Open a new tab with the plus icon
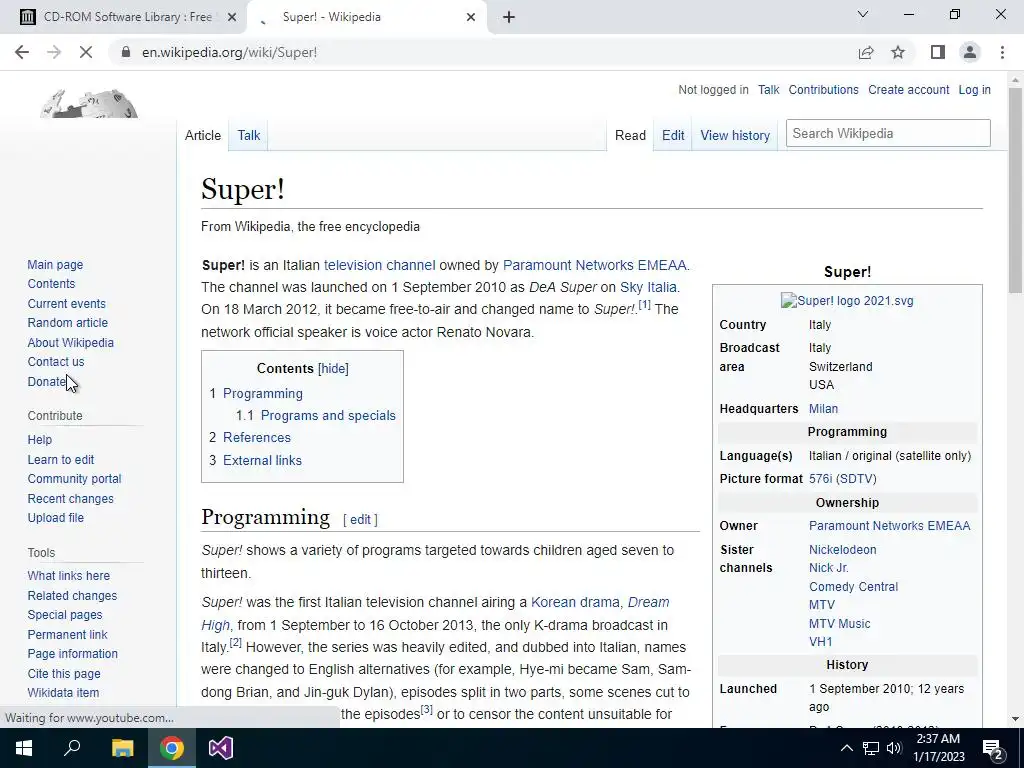Viewport: 1024px width, 768px height. [509, 17]
